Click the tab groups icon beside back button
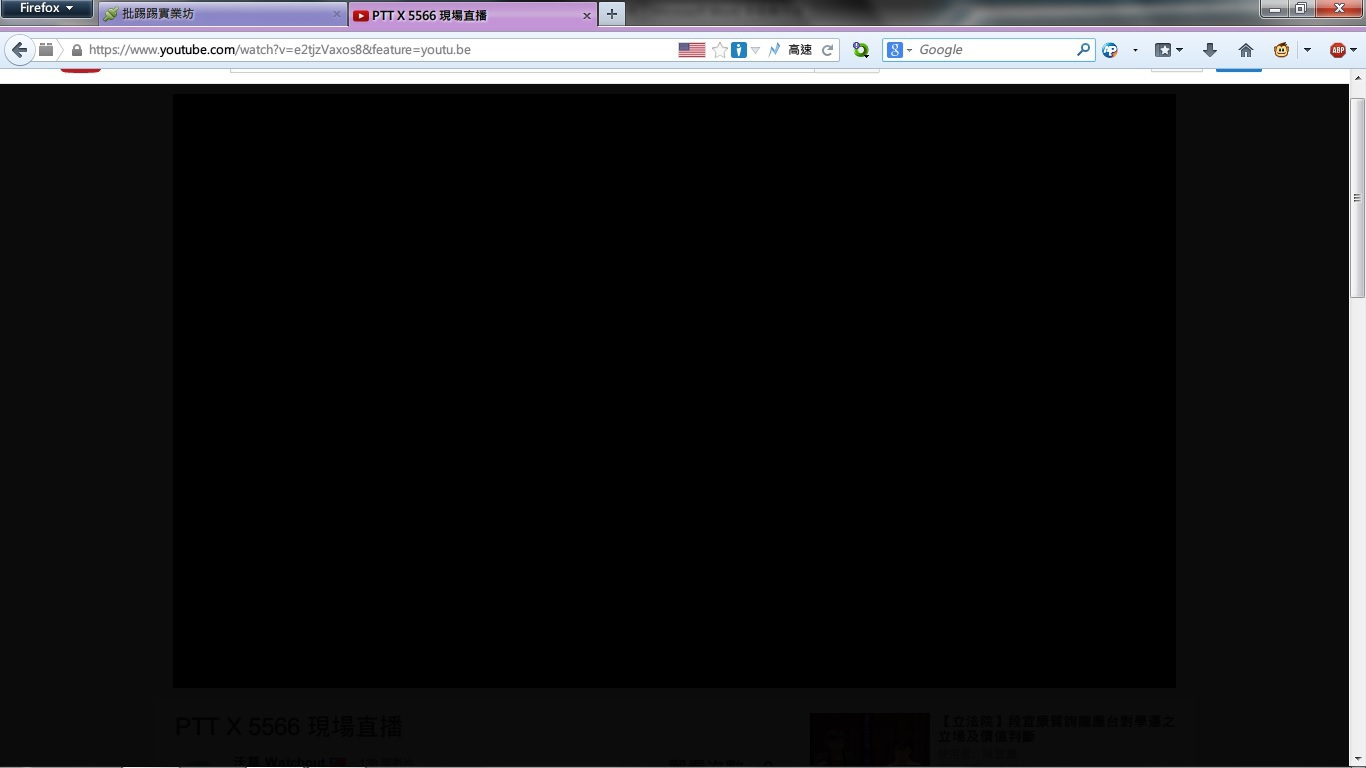This screenshot has width=1366, height=768. click(46, 50)
